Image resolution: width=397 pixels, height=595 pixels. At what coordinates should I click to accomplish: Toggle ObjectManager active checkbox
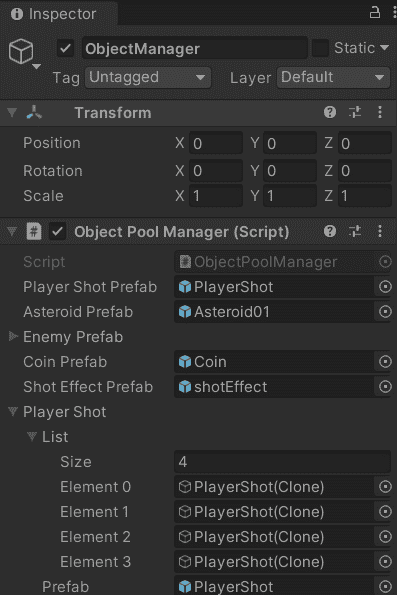[x=65, y=49]
